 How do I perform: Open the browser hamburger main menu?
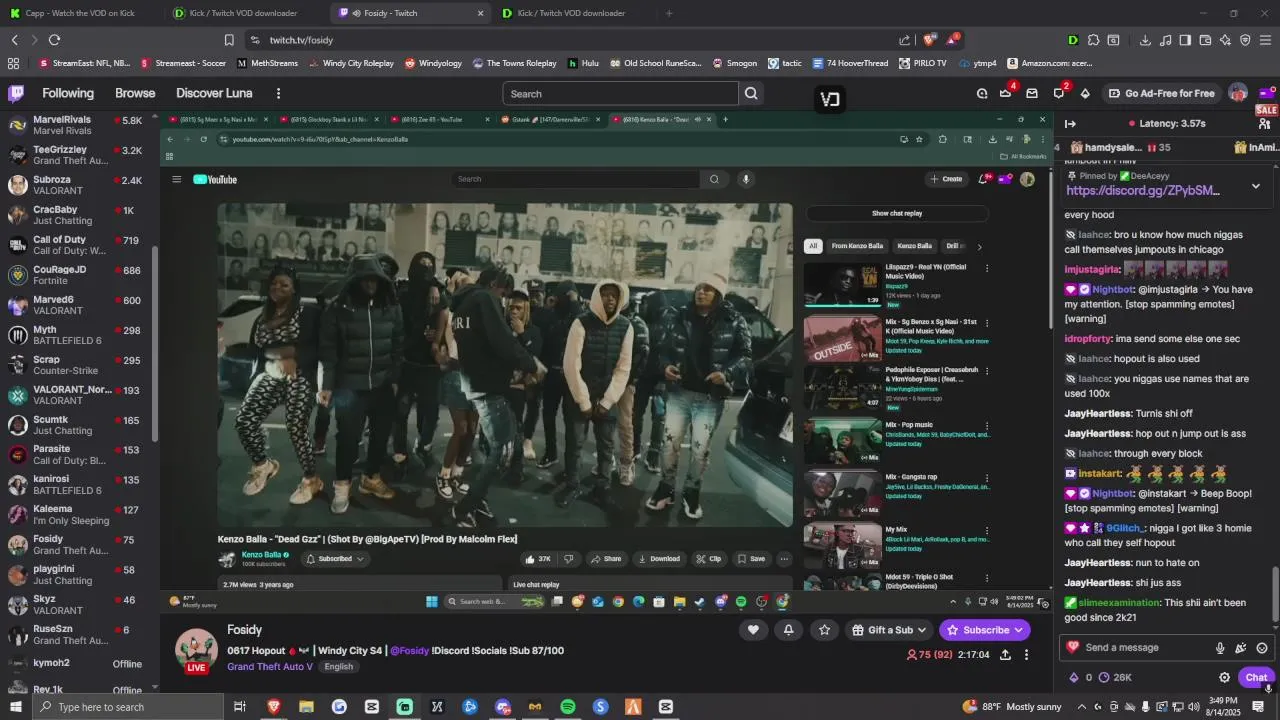(1266, 40)
